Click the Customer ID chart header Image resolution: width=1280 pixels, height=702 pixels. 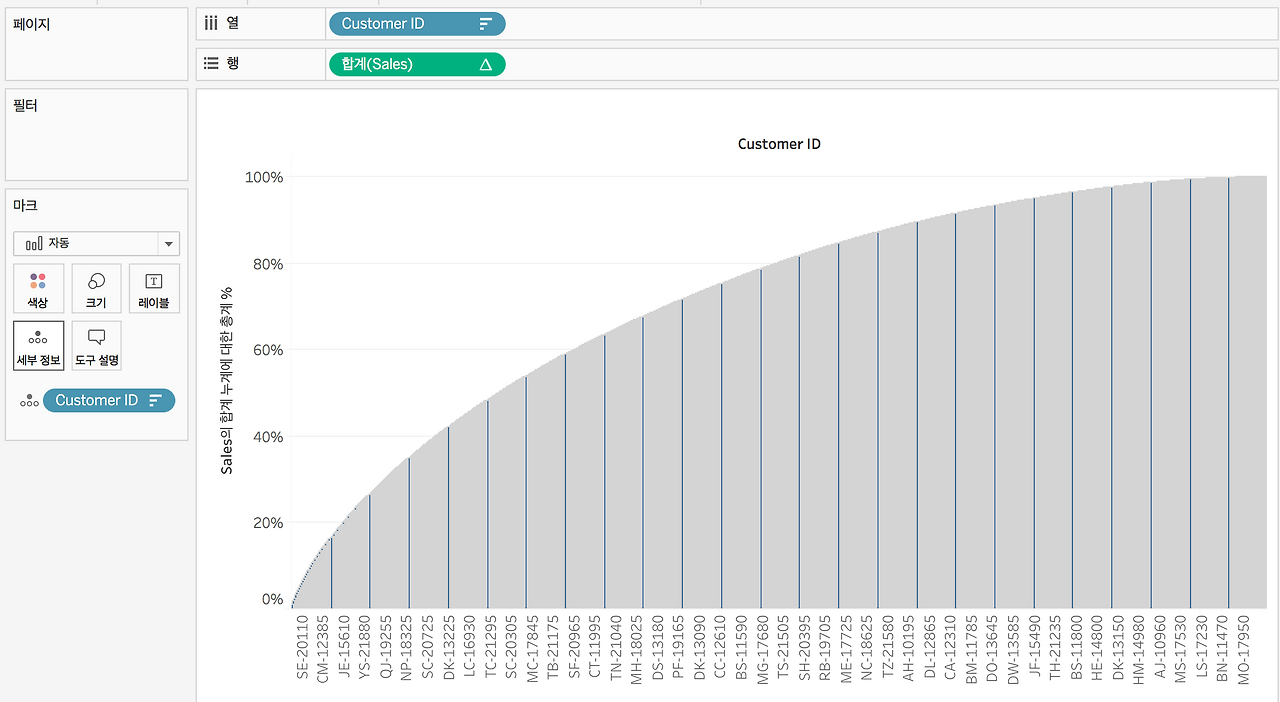779,144
